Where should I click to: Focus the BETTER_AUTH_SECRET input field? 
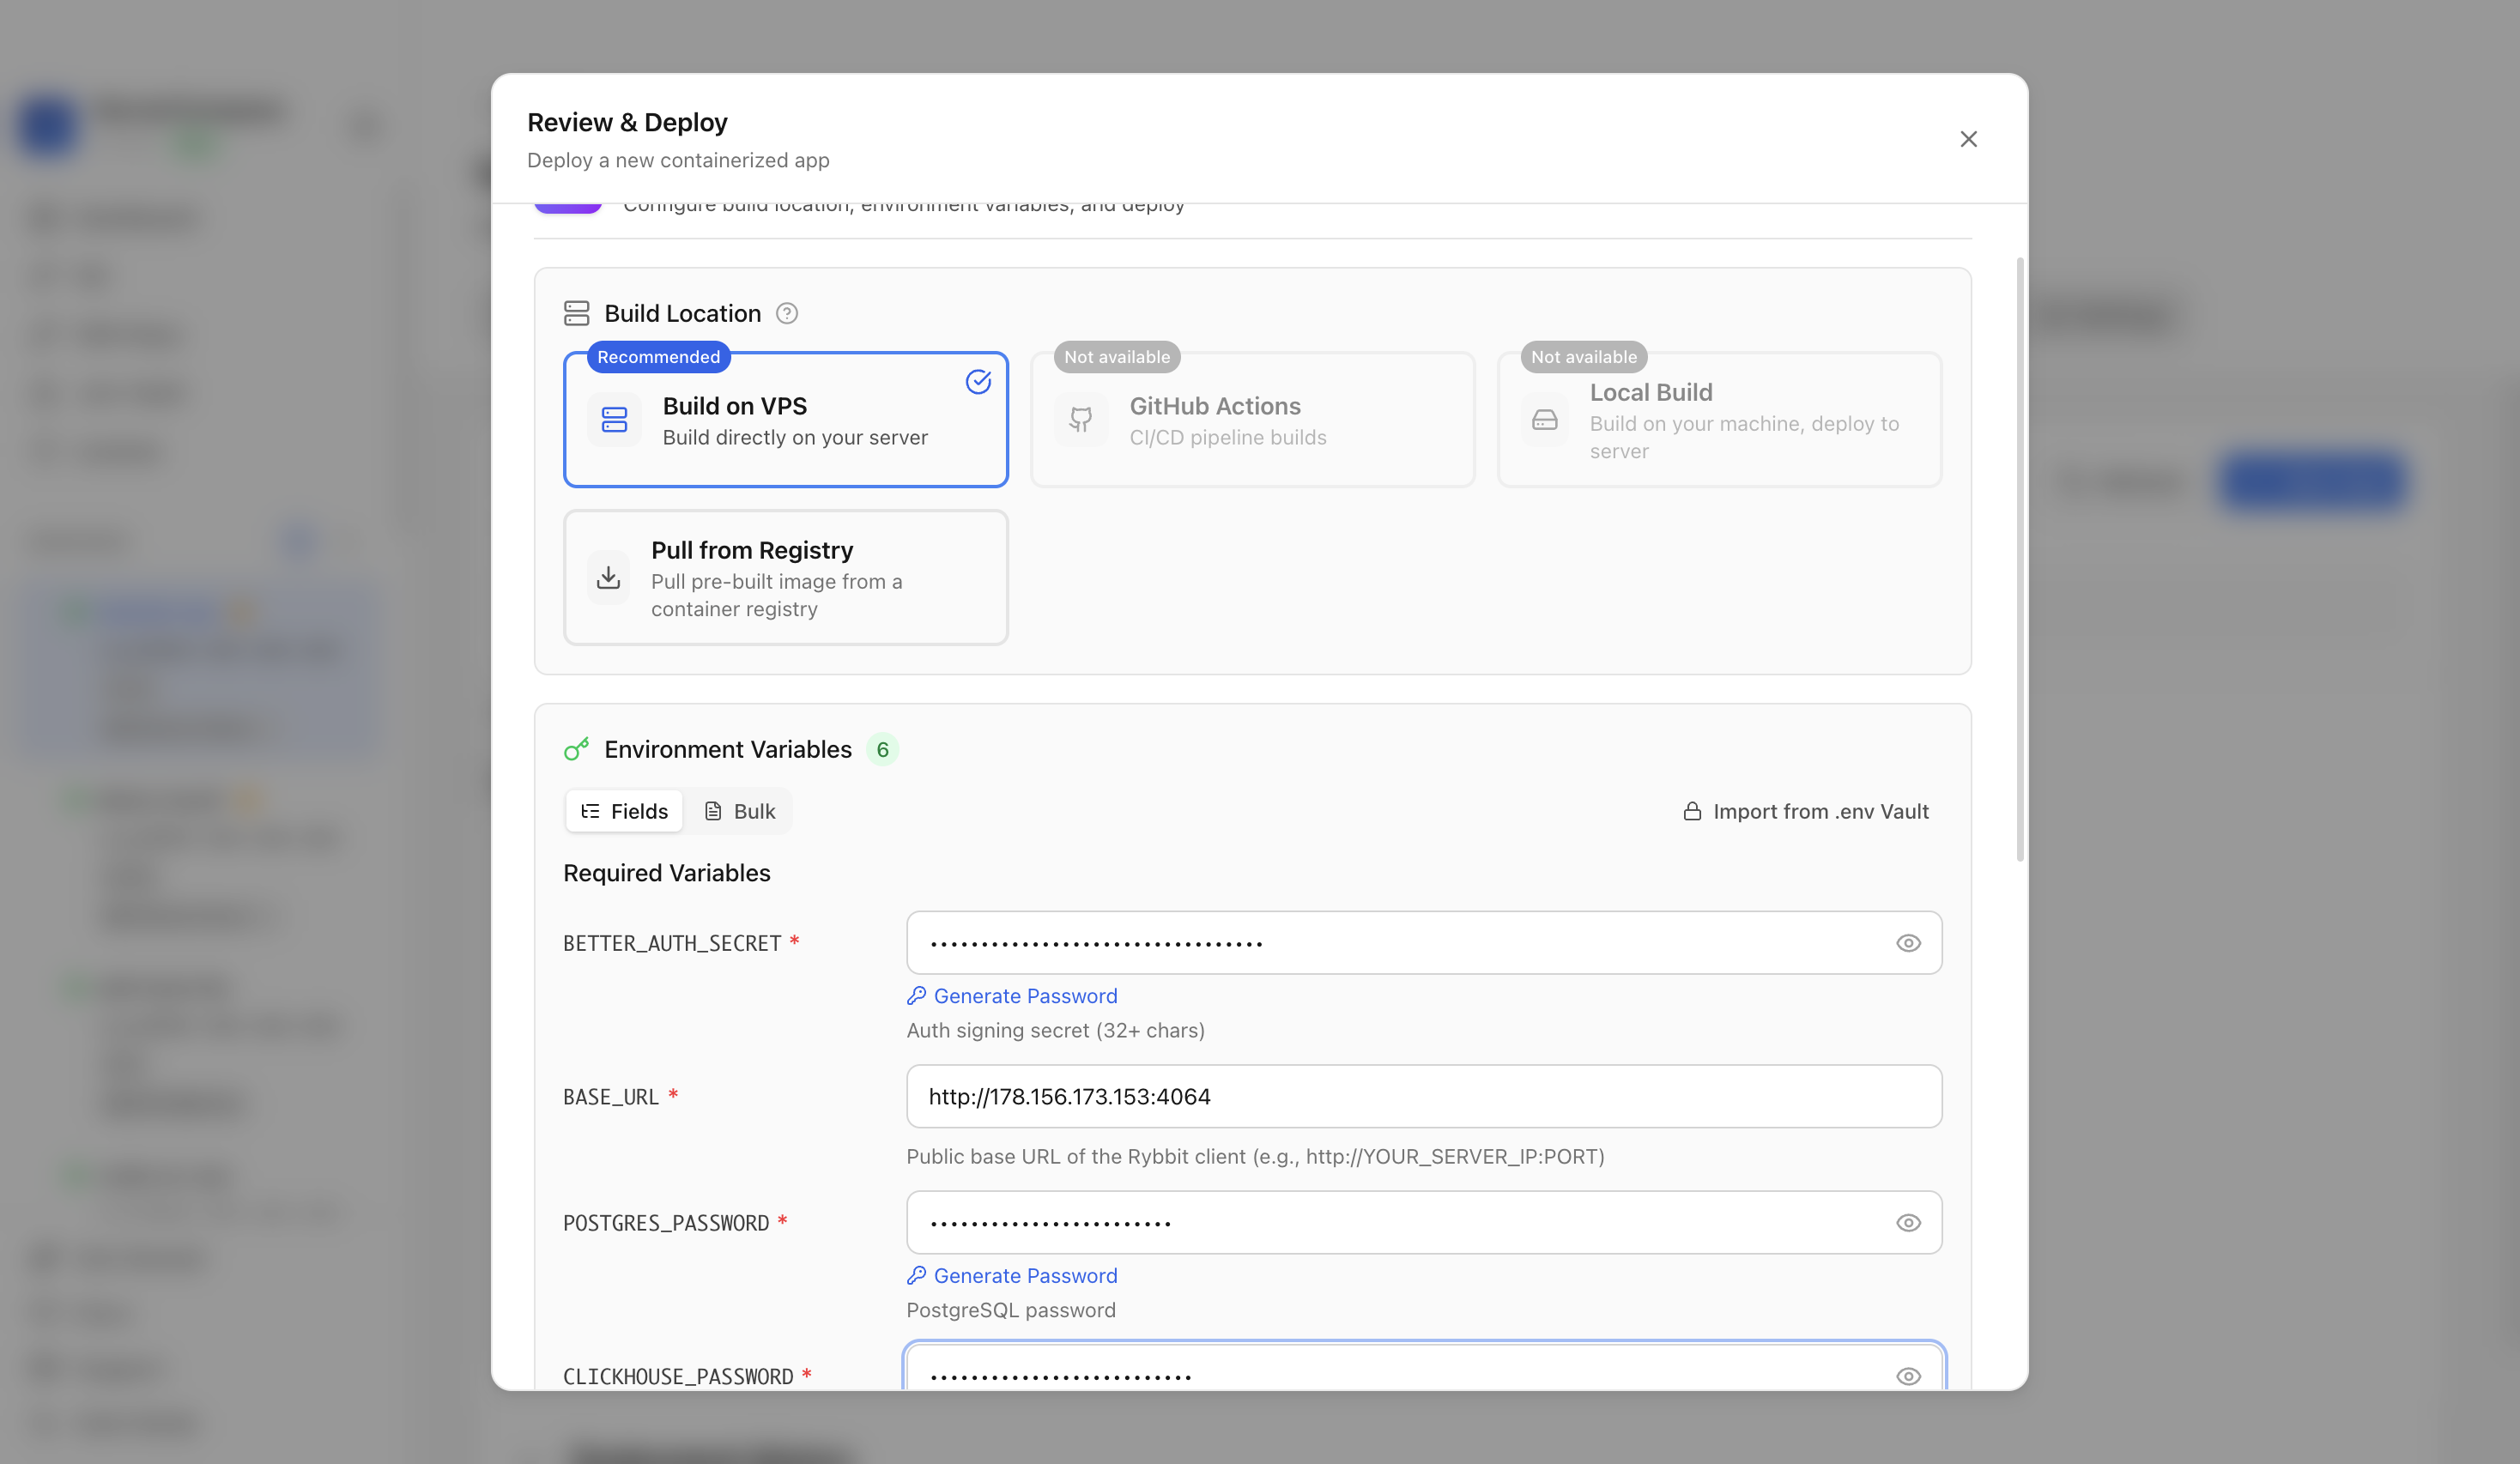[x=1424, y=943]
